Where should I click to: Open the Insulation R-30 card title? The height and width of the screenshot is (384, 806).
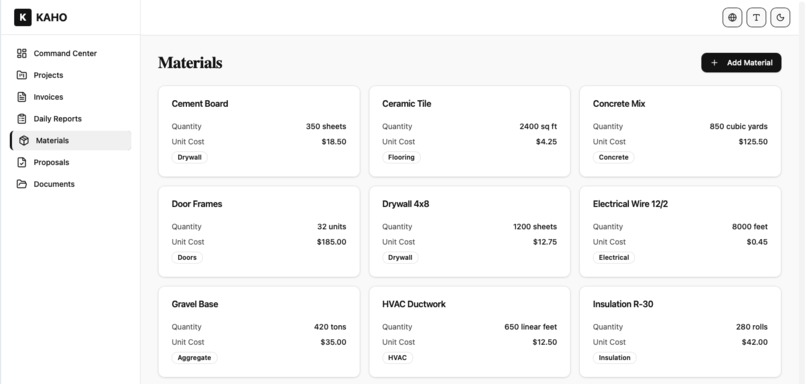click(x=623, y=304)
